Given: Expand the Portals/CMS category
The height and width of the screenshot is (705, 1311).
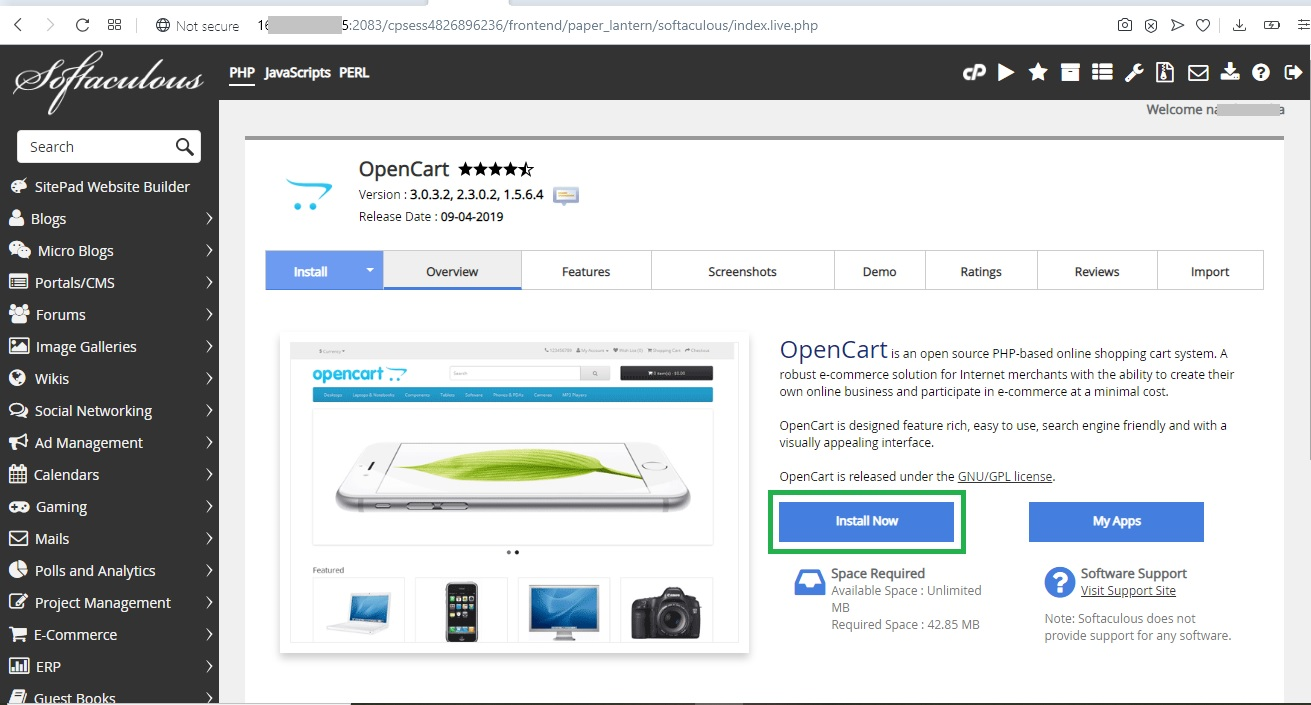Looking at the screenshot, I should [x=209, y=282].
